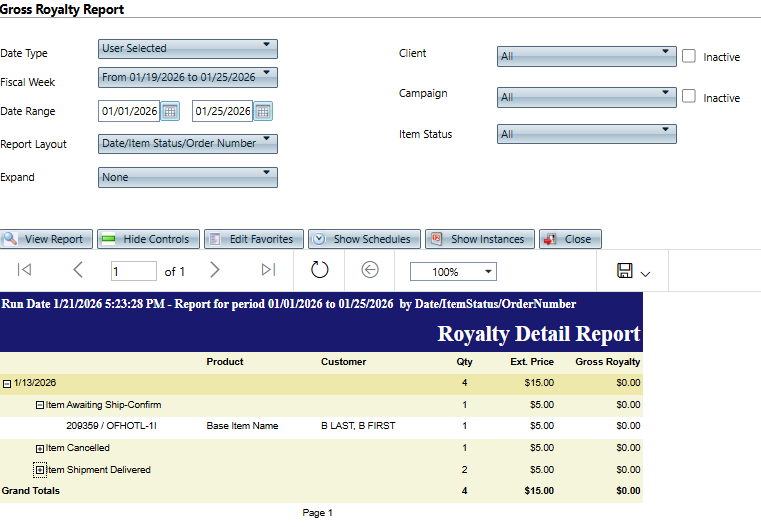Expand the Item Cancelled row
This screenshot has height=527, width=761.
pyautogui.click(x=40, y=448)
